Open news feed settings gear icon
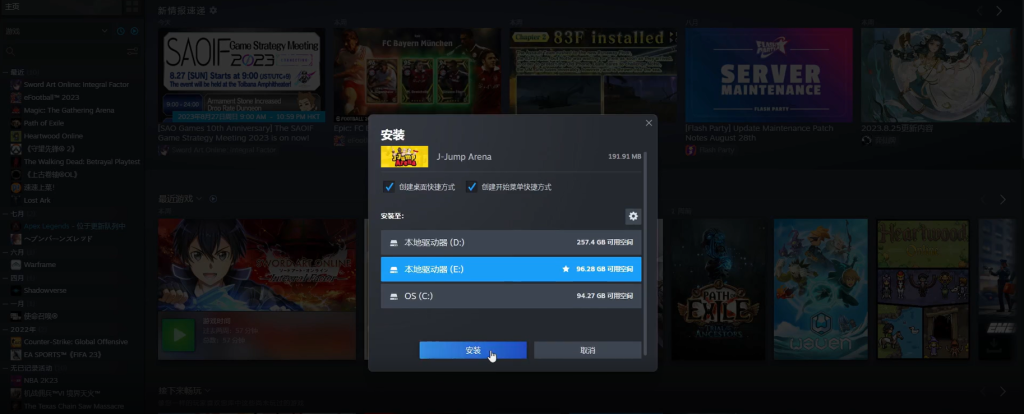Image resolution: width=1024 pixels, height=414 pixels. (x=213, y=11)
